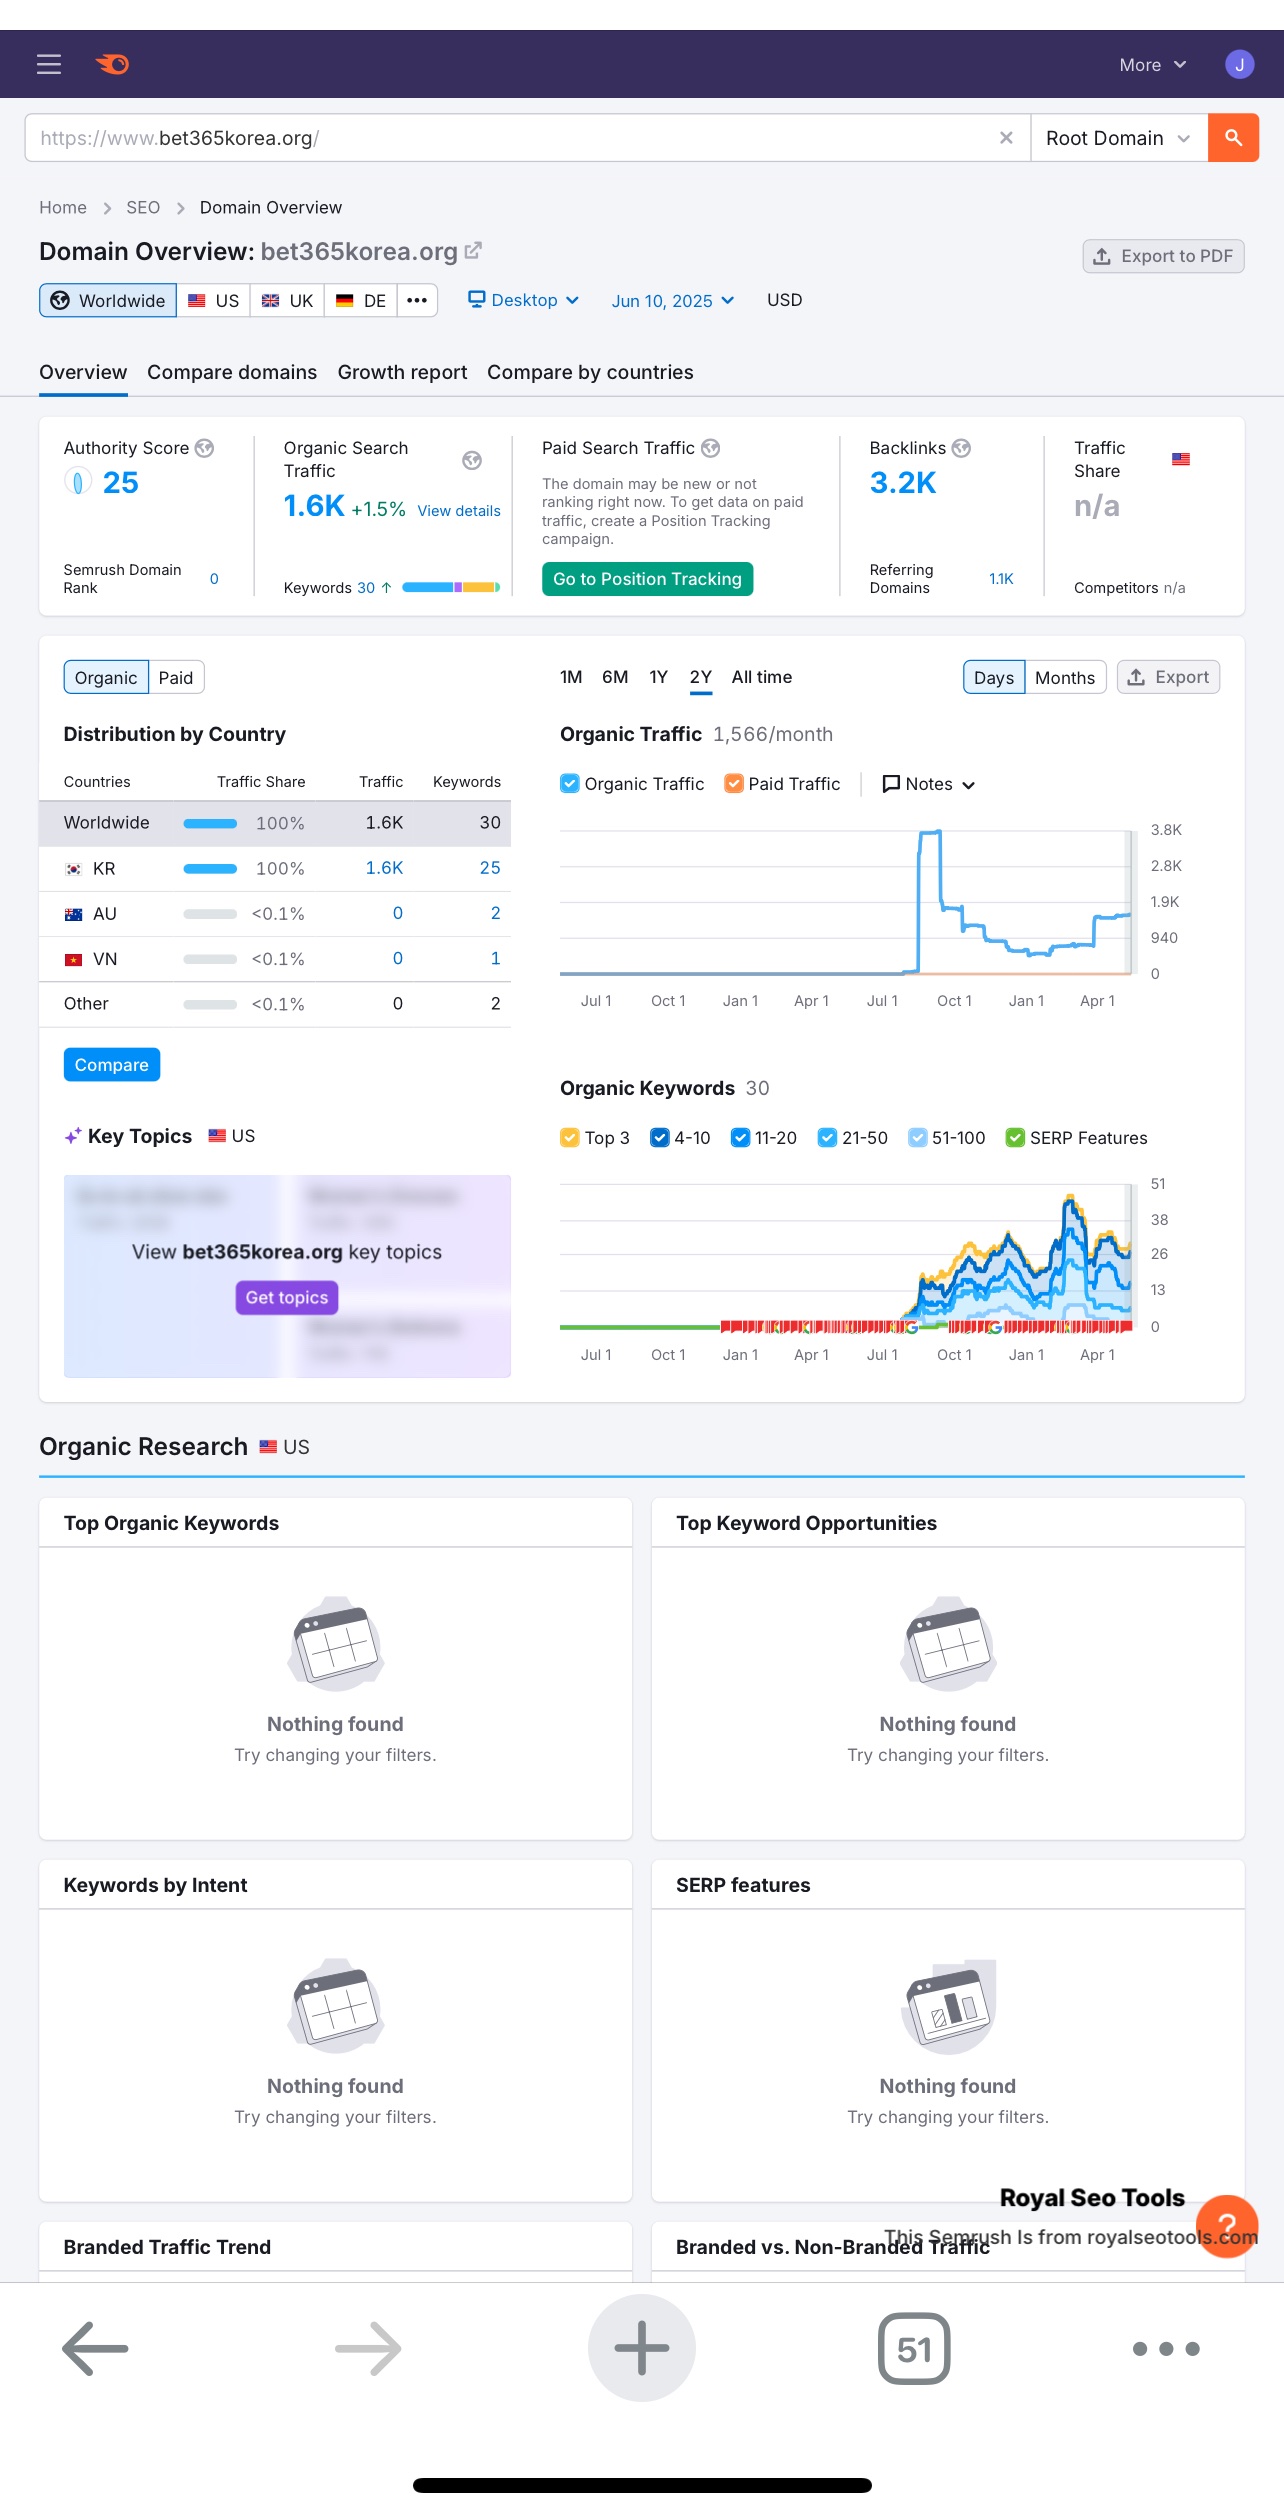
Task: View Backlinks globe info icon
Action: tap(961, 448)
